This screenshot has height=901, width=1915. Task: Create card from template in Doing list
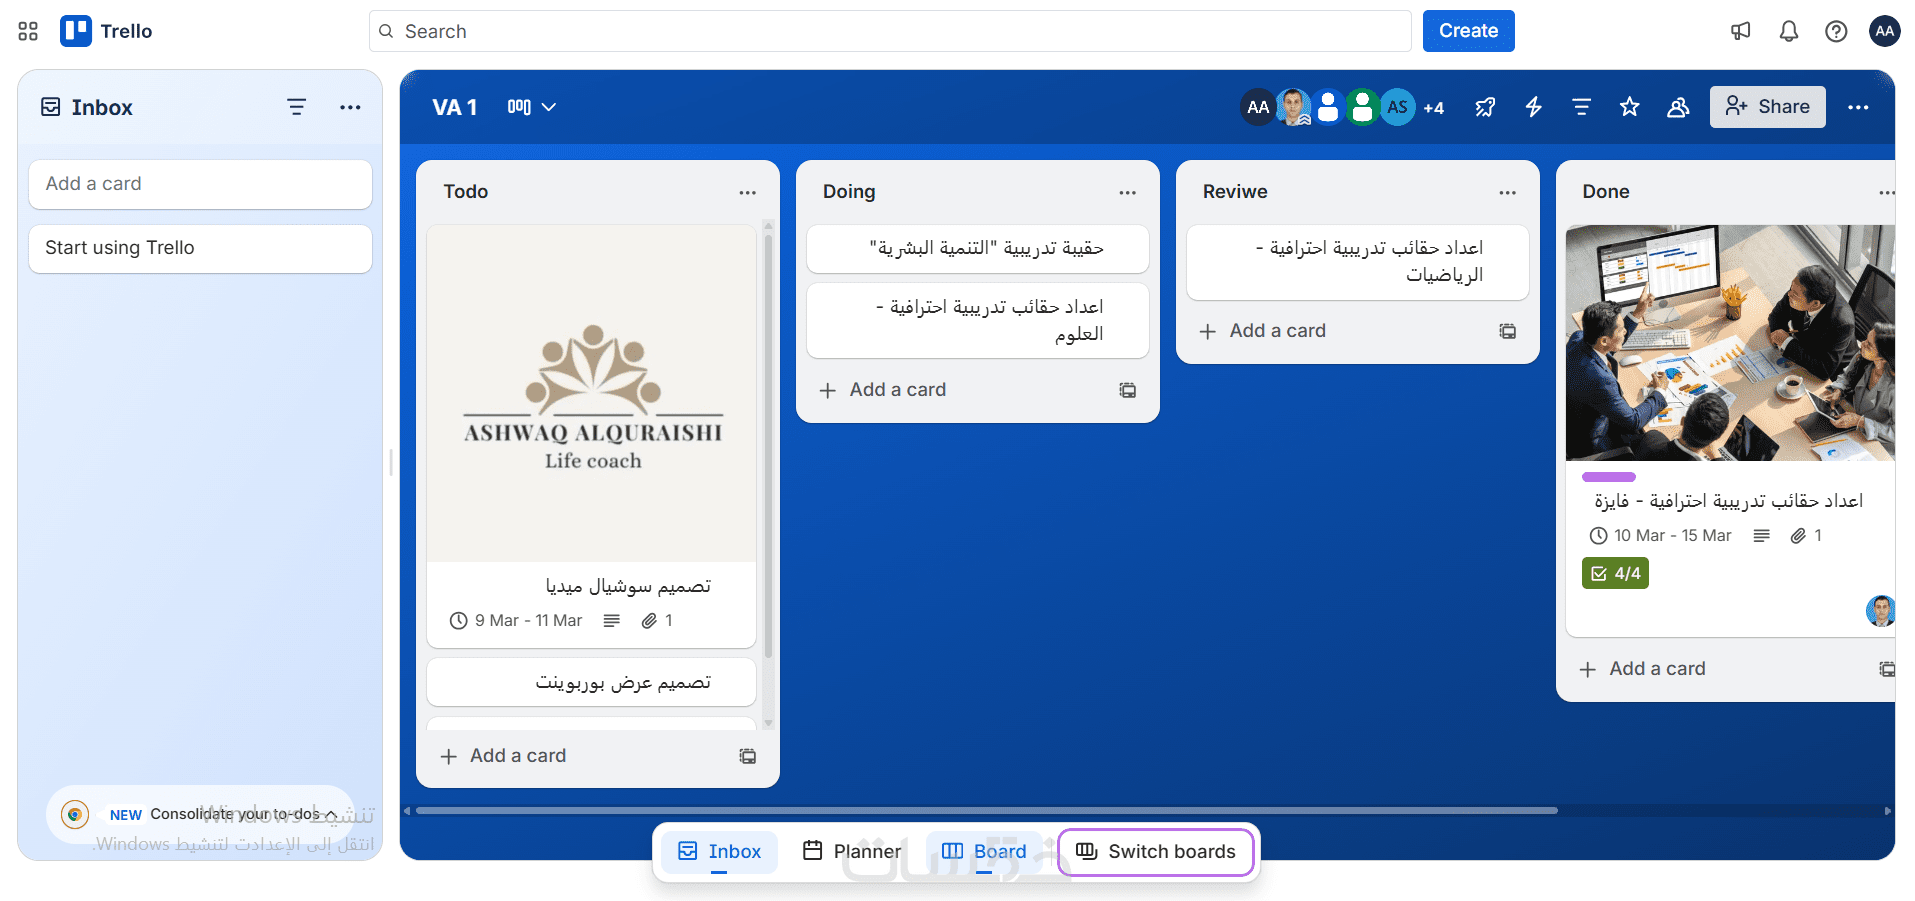pos(1127,390)
